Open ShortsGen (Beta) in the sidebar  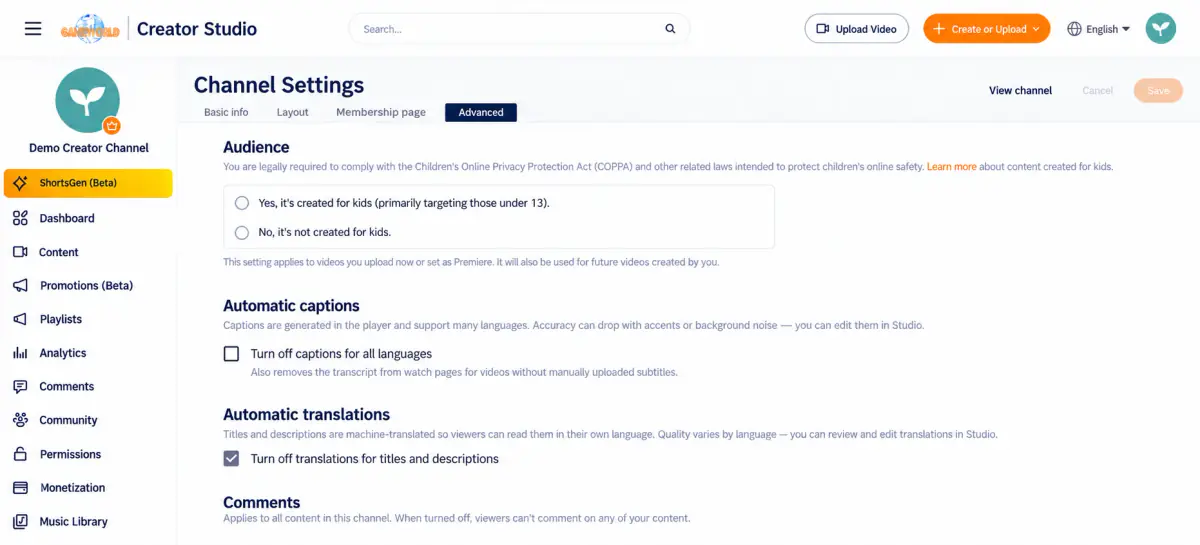[88, 183]
